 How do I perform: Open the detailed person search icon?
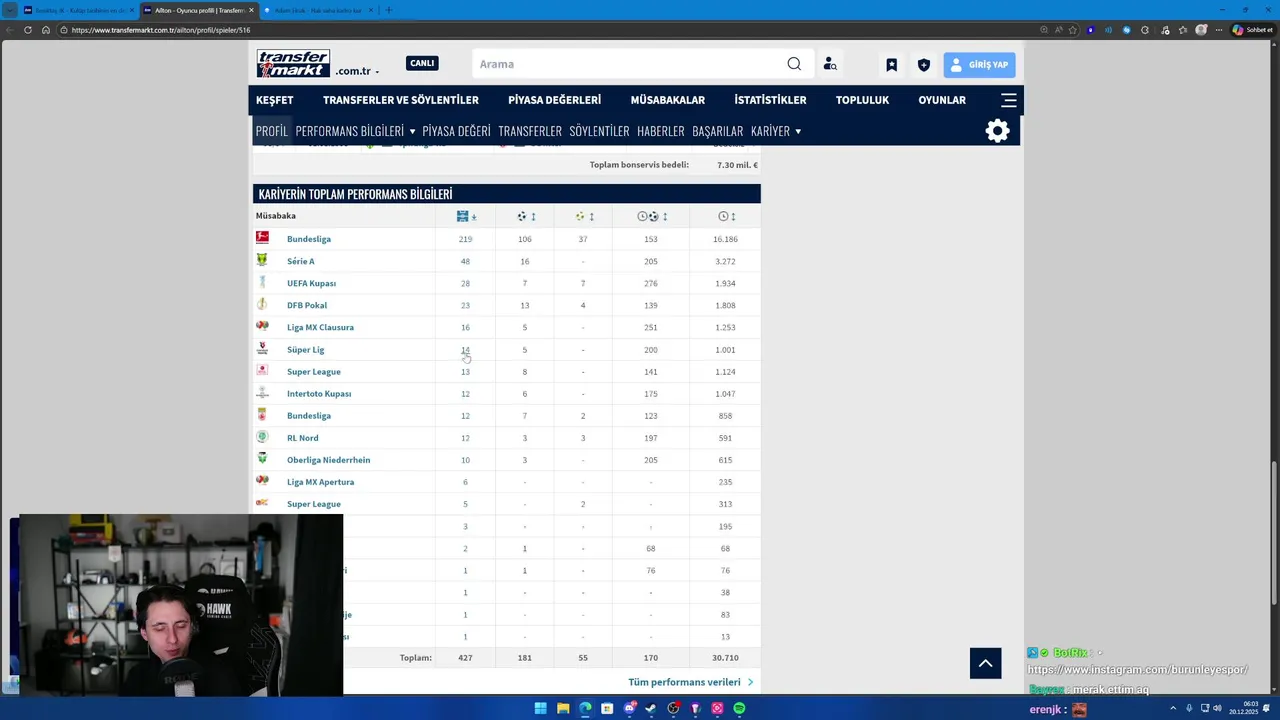tap(830, 64)
